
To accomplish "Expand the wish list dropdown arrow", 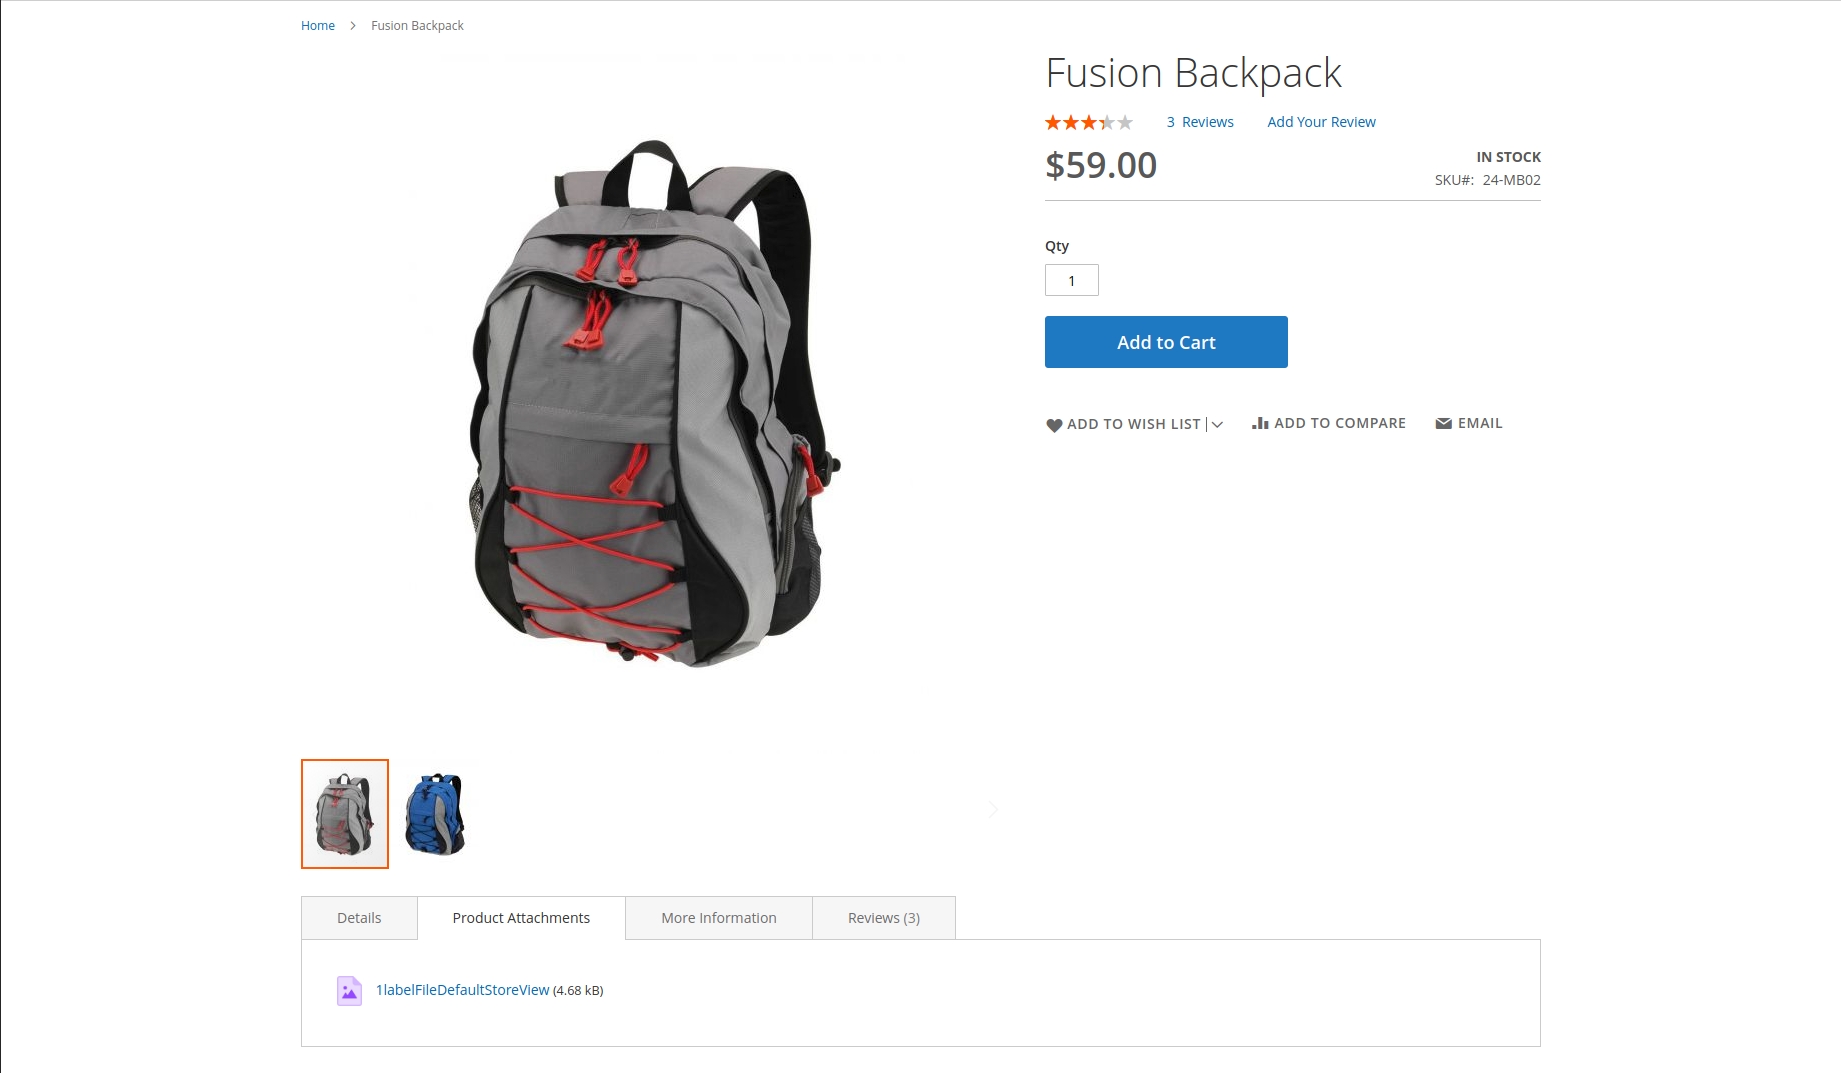I will pyautogui.click(x=1217, y=424).
